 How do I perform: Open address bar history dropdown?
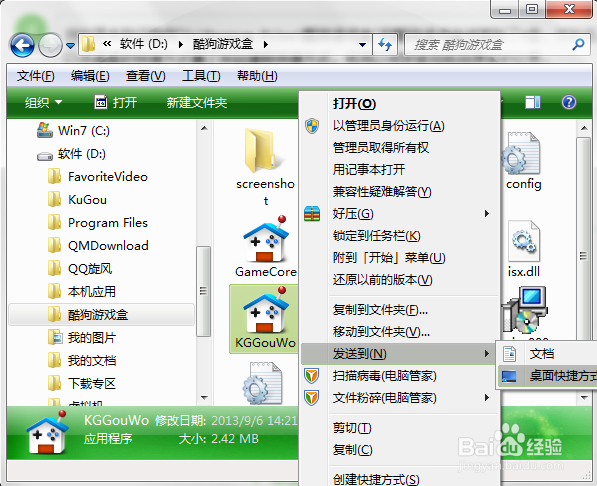tap(362, 45)
